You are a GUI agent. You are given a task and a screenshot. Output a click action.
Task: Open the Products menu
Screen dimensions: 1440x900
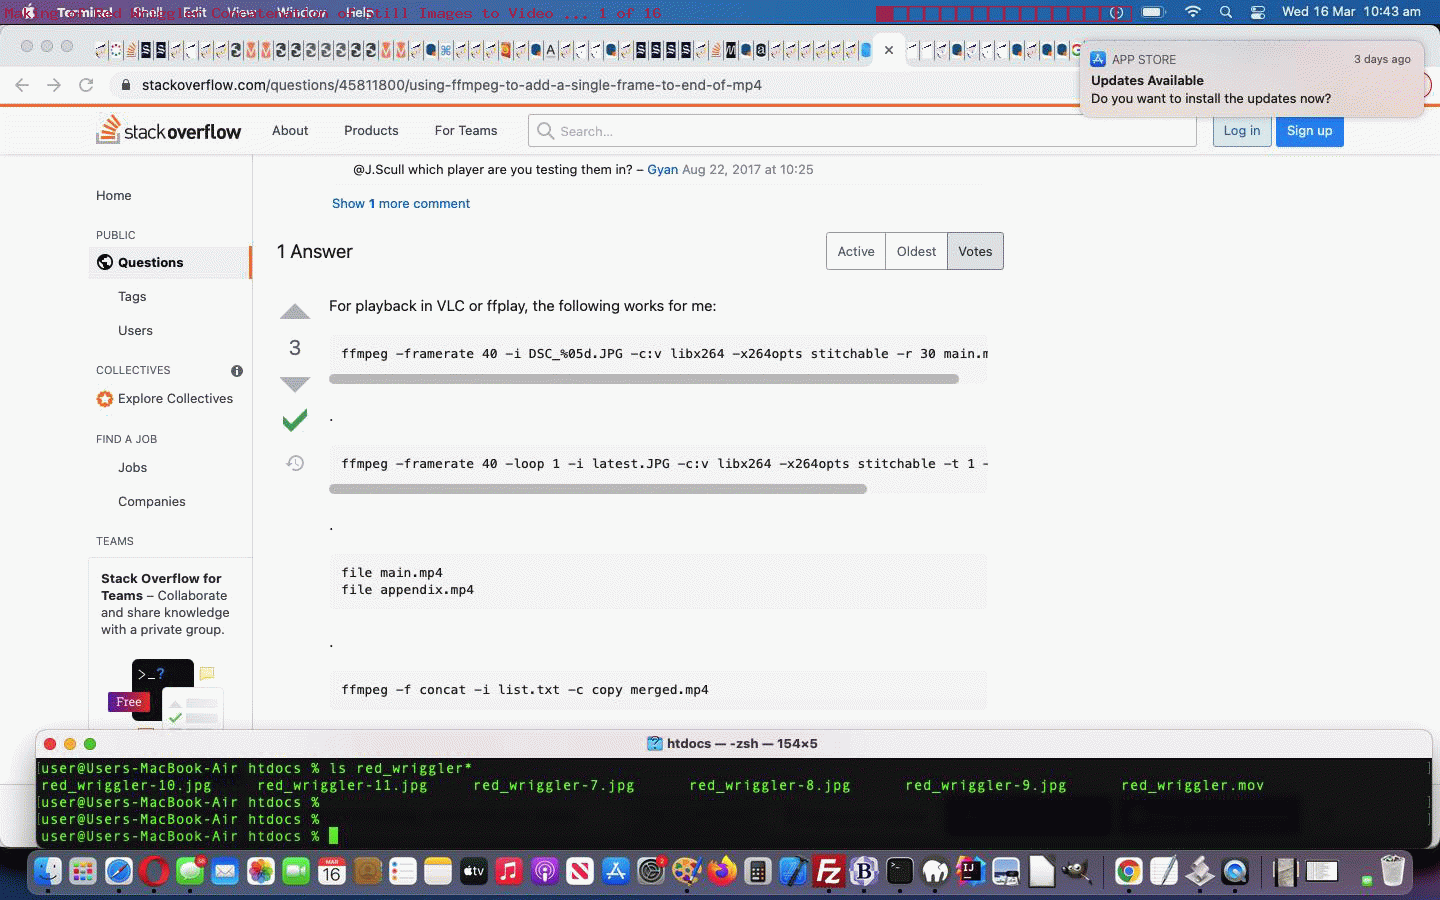pos(371,131)
